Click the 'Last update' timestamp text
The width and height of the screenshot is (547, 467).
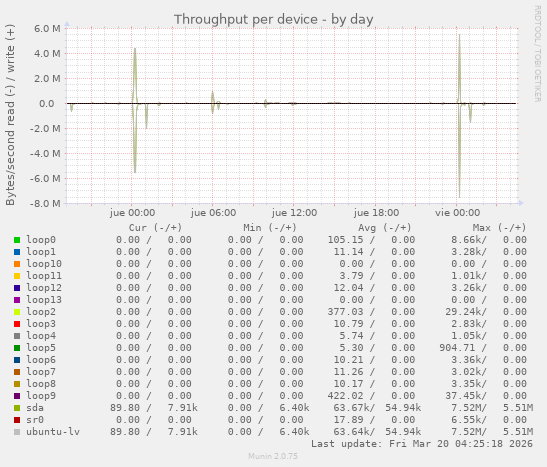point(422,444)
